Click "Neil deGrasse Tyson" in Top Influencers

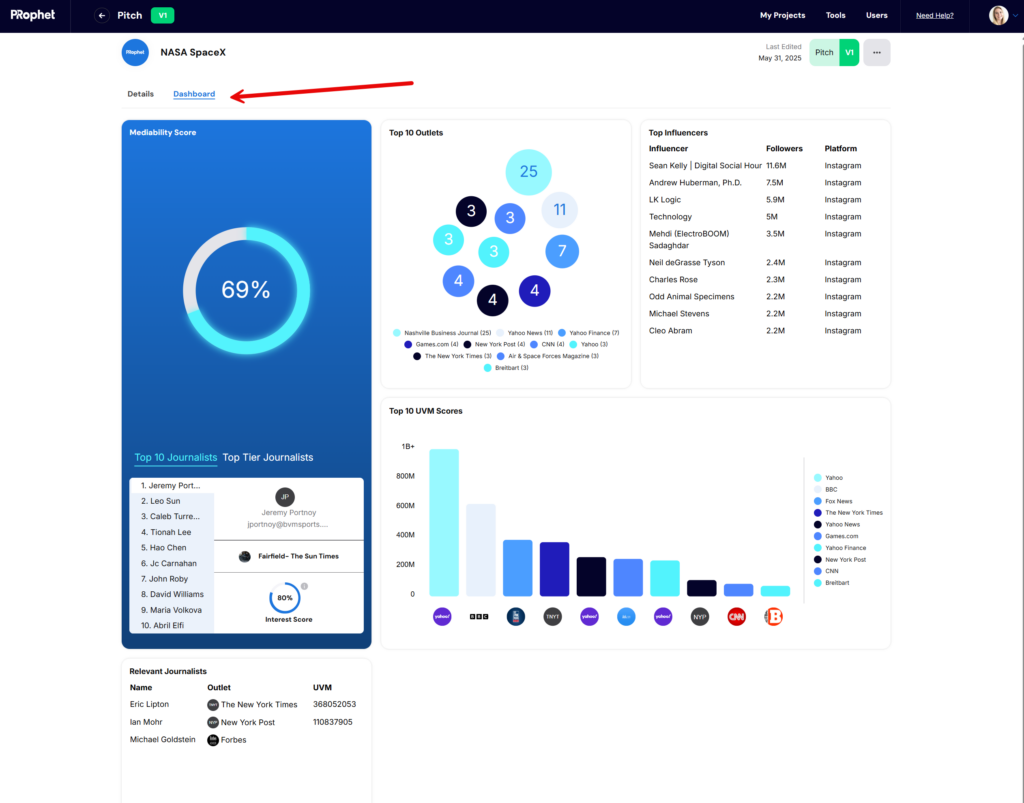tap(686, 262)
